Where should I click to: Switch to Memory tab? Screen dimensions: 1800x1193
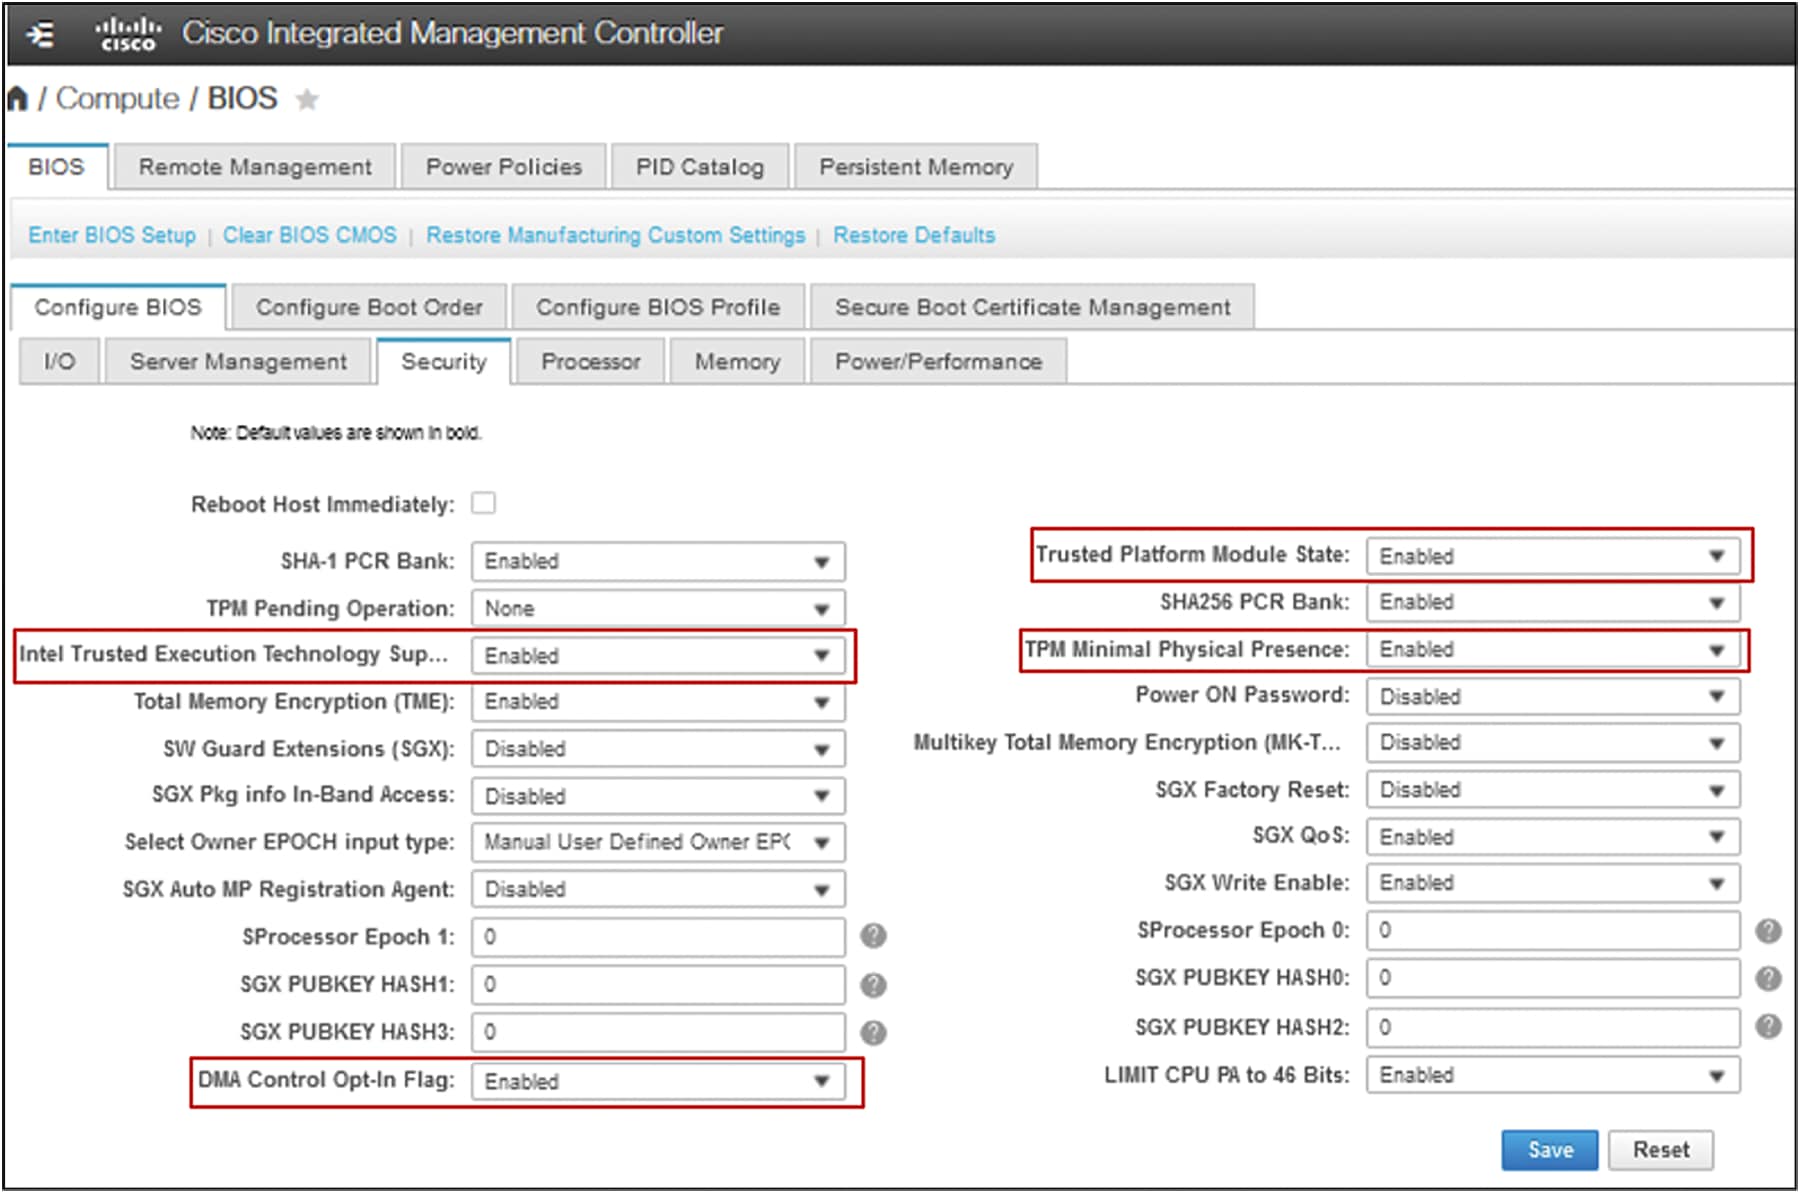pos(738,361)
